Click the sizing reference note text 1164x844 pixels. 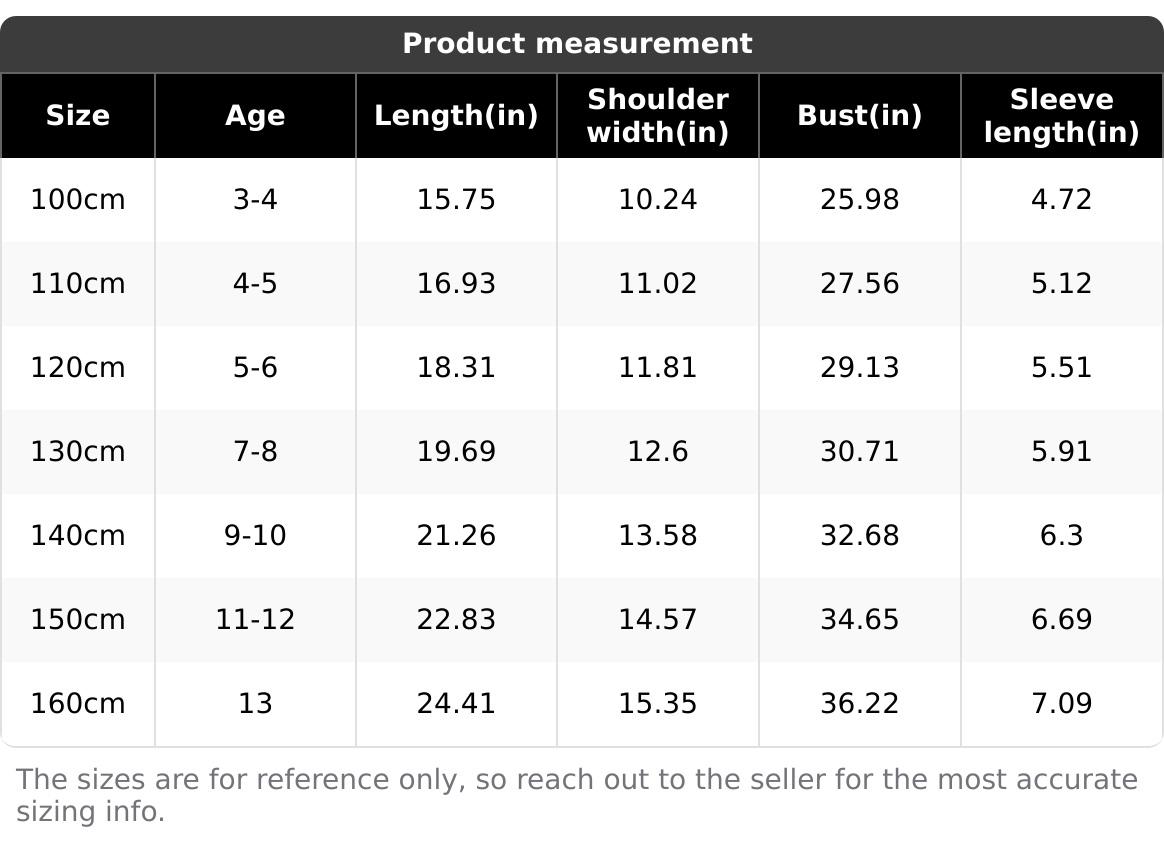pyautogui.click(x=577, y=795)
